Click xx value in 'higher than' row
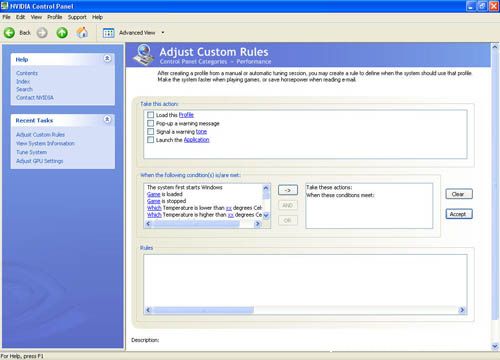This screenshot has height=360, width=500. tap(231, 215)
